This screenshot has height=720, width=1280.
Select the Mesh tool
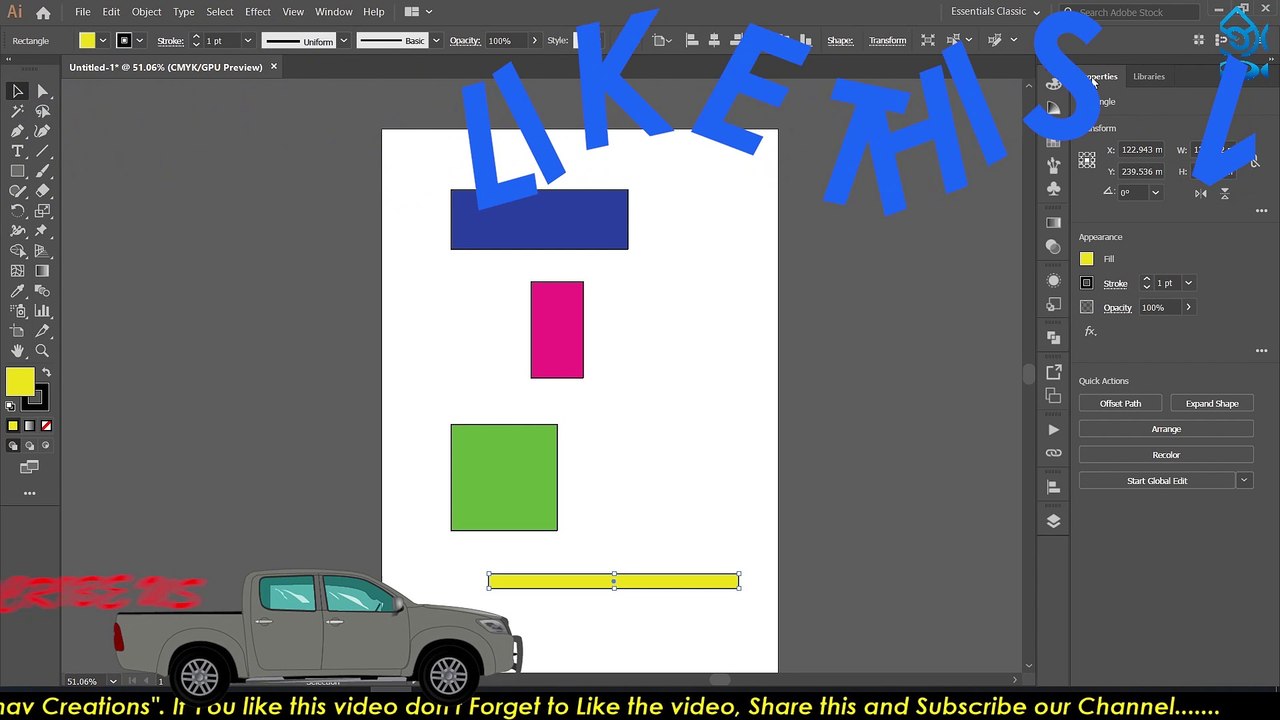pyautogui.click(x=17, y=271)
